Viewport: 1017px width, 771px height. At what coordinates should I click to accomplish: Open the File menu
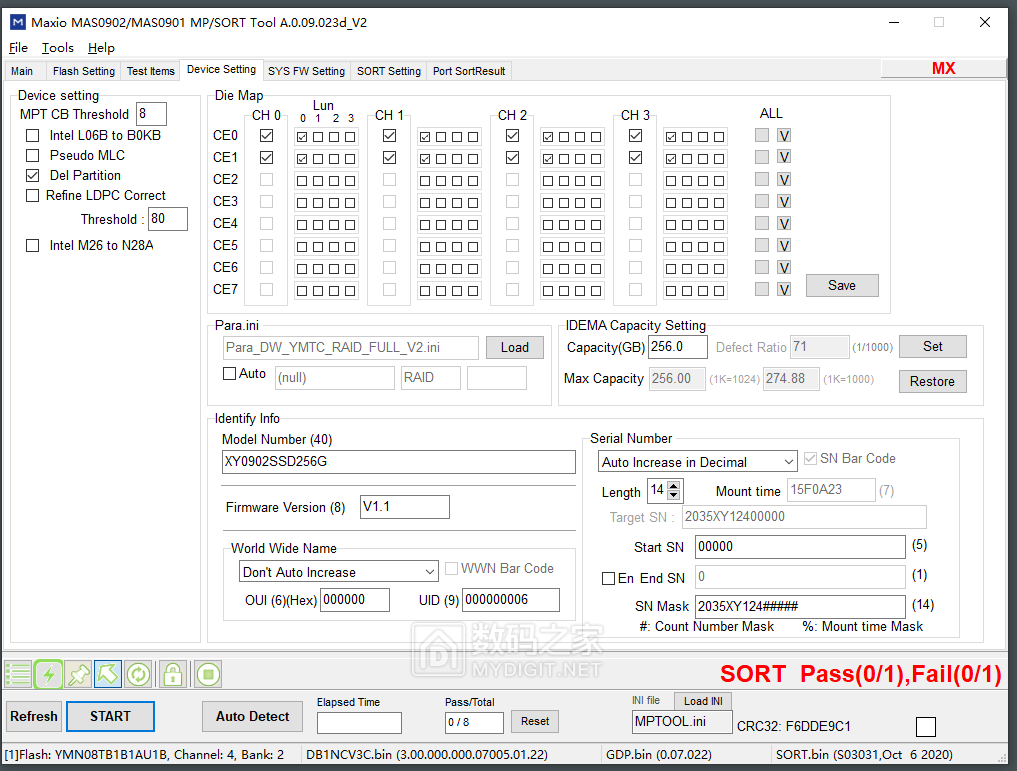click(x=18, y=48)
